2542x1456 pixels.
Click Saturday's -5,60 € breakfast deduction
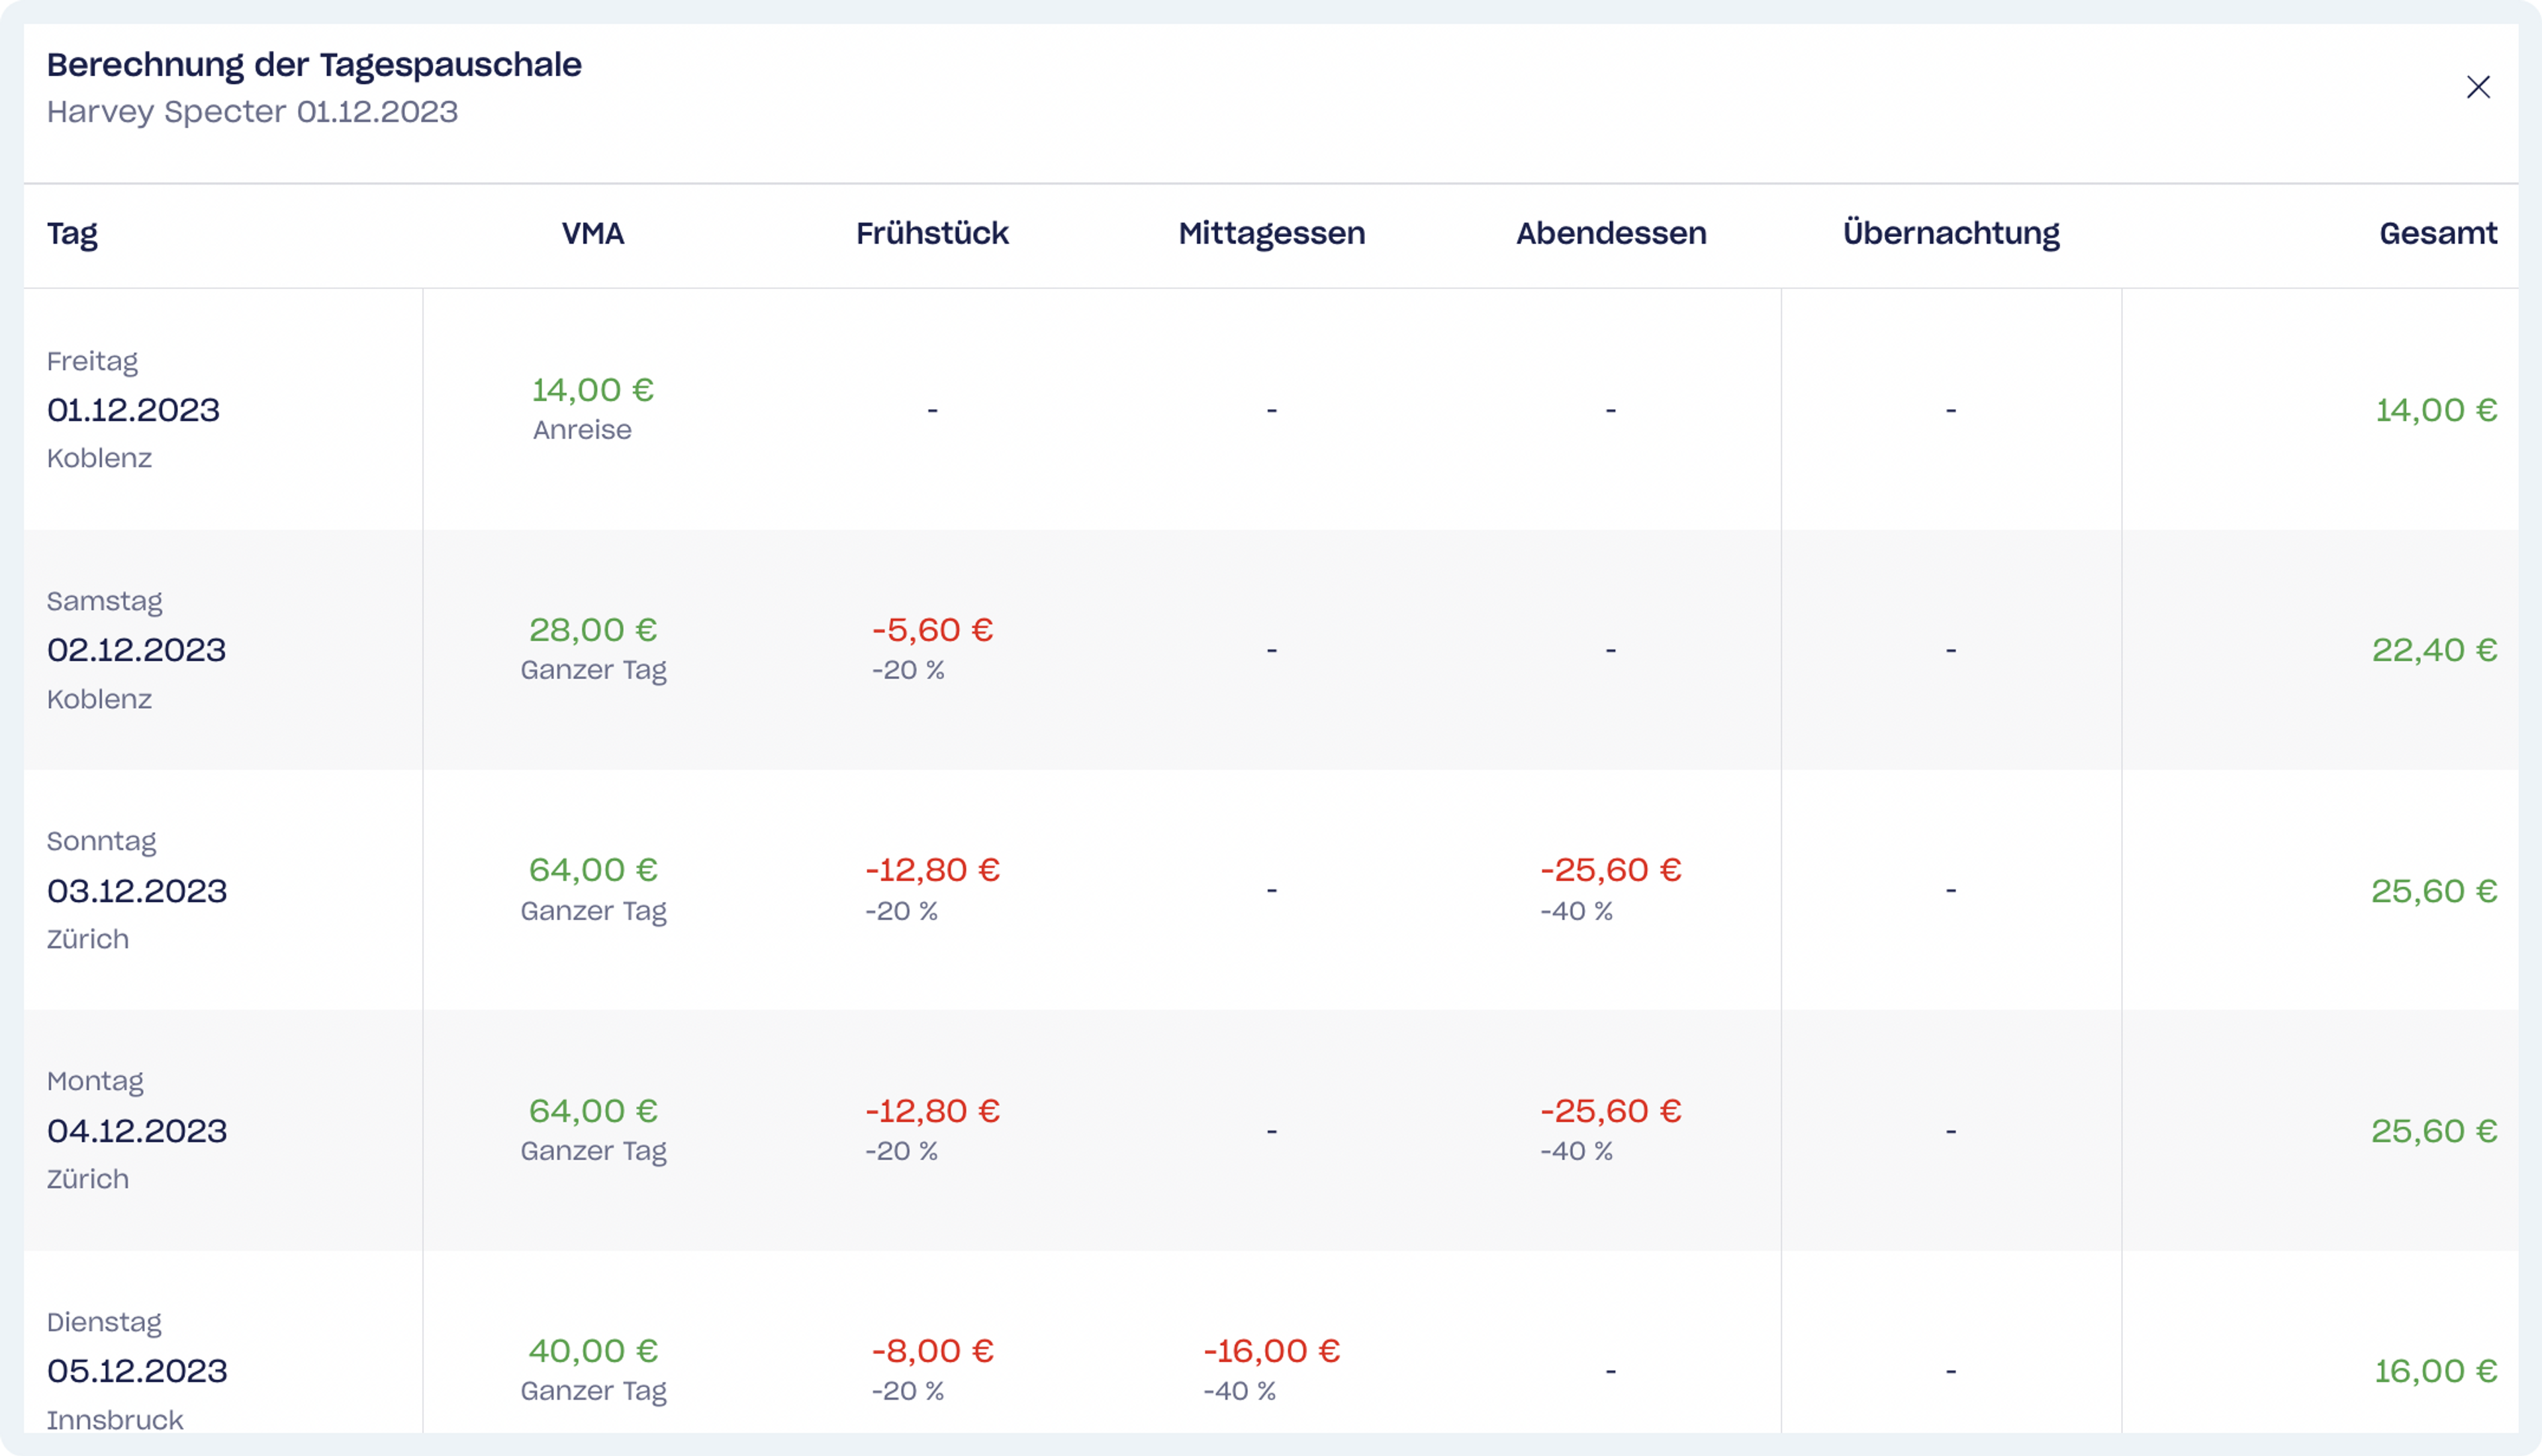(932, 630)
